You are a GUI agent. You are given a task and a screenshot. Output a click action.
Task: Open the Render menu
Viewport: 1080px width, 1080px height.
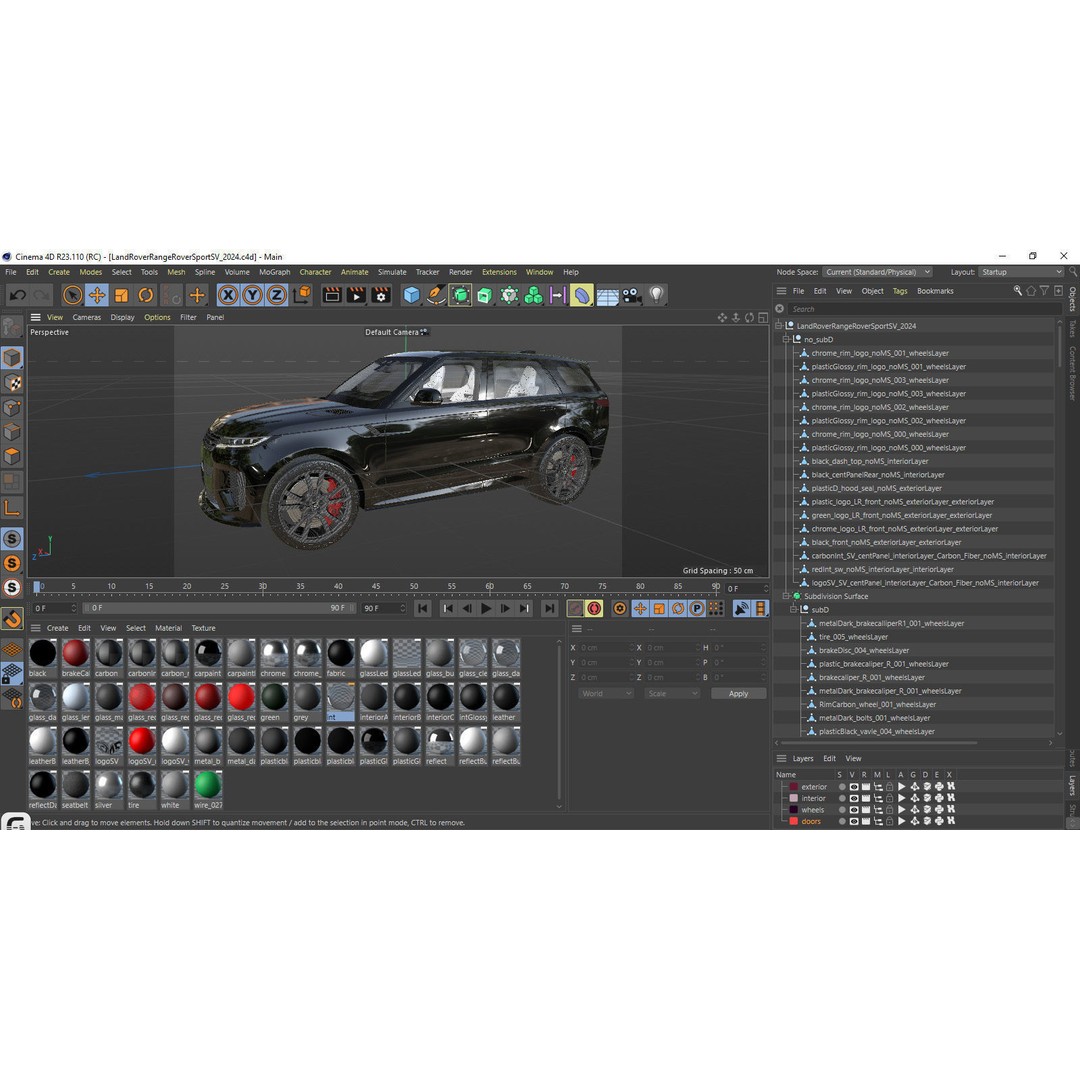pos(461,272)
